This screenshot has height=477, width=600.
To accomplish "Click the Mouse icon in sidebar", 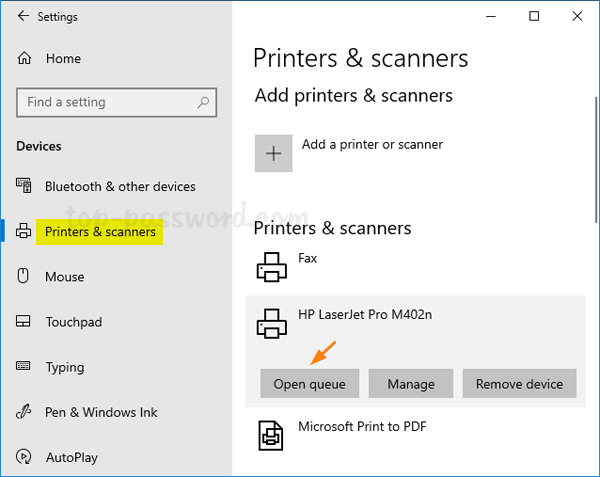I will [x=25, y=277].
